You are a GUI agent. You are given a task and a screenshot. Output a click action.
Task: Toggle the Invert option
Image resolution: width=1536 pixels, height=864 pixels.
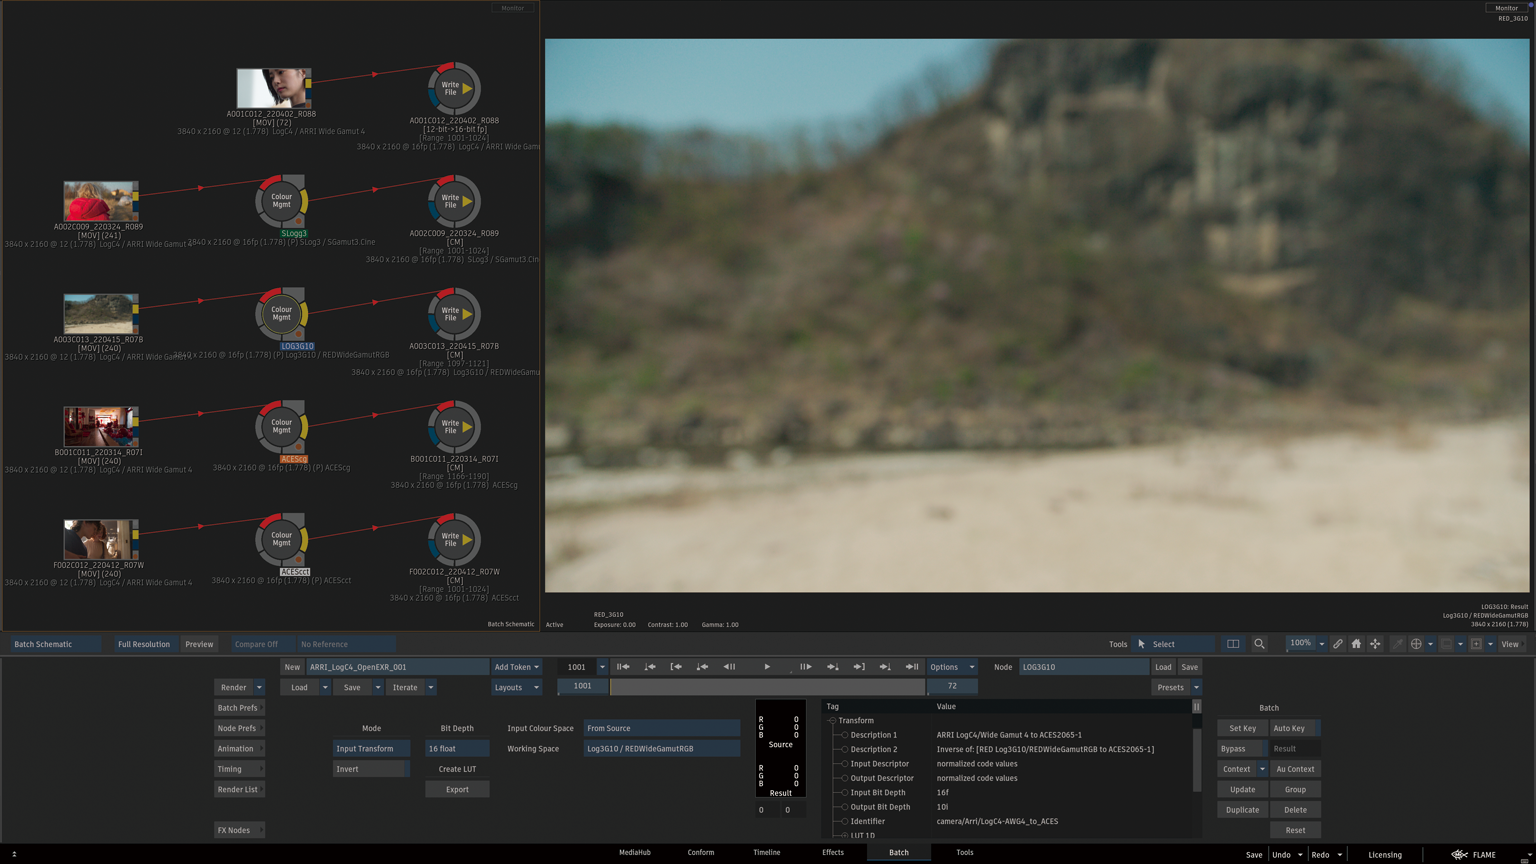point(370,769)
